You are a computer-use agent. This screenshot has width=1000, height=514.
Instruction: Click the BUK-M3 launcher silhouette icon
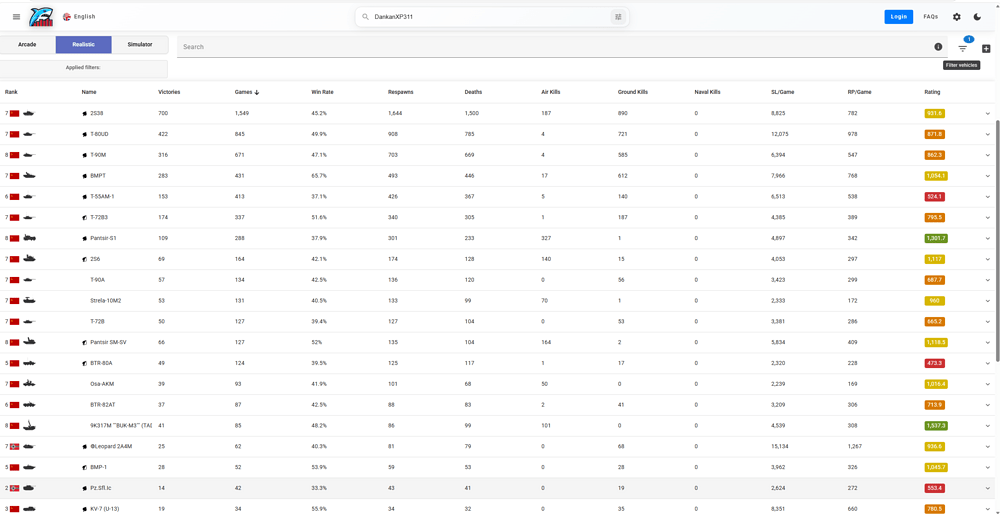[29, 425]
